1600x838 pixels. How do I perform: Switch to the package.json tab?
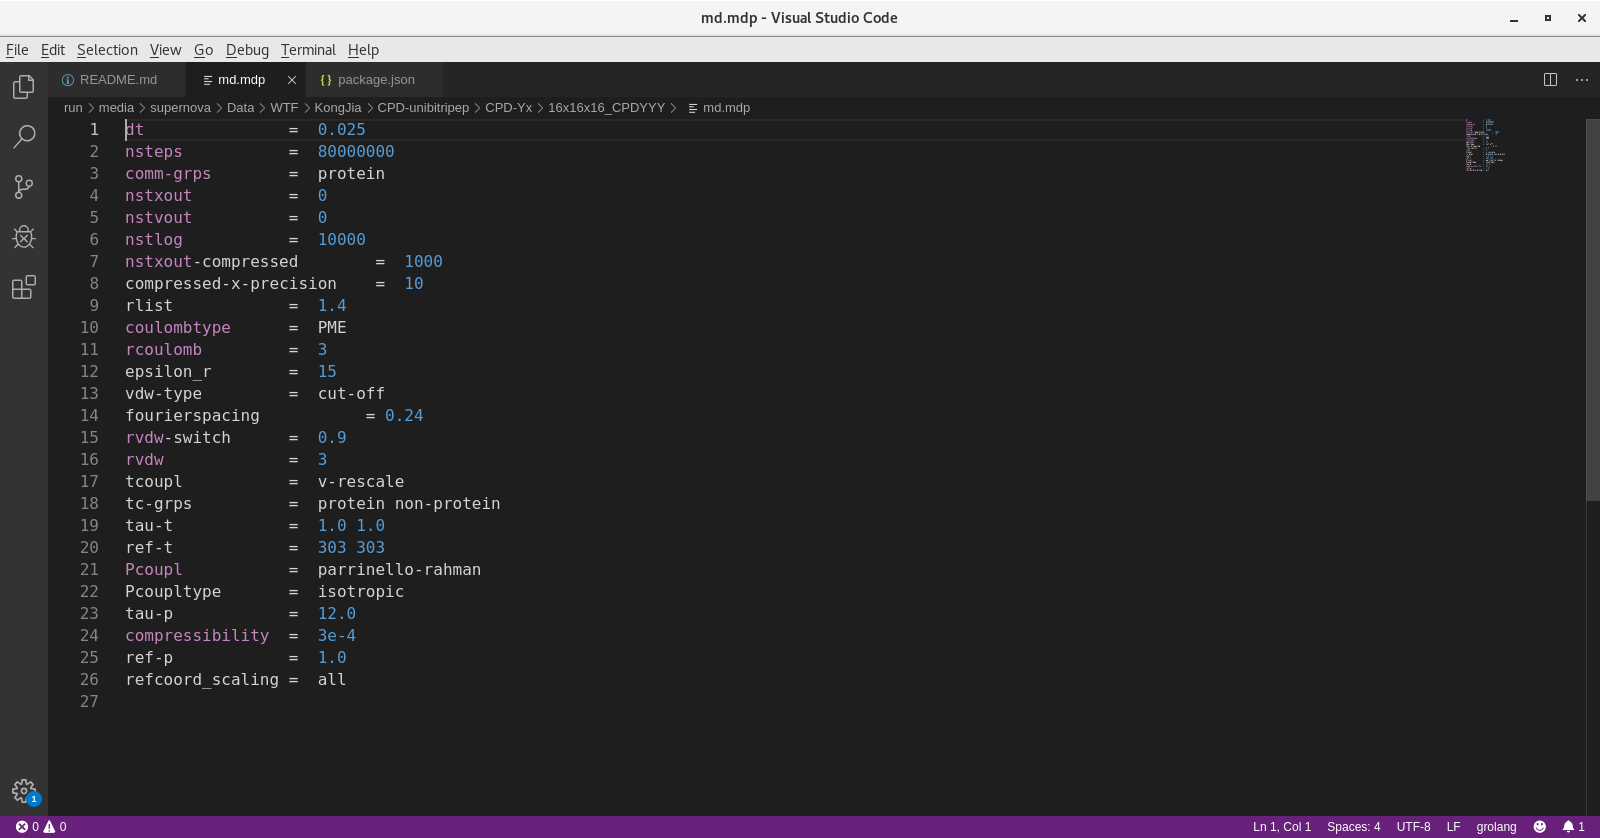376,80
